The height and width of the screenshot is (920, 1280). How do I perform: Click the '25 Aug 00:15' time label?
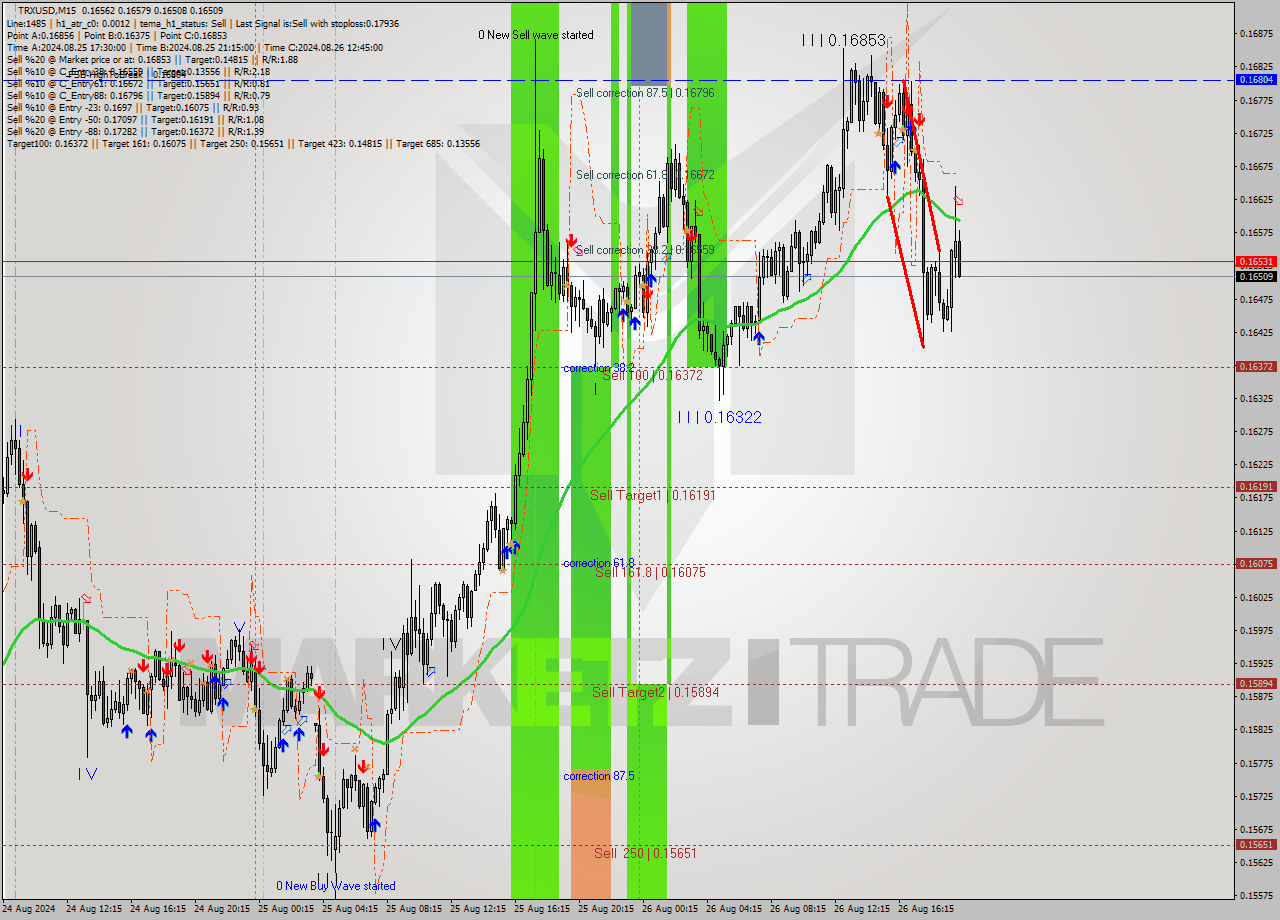pyautogui.click(x=286, y=910)
